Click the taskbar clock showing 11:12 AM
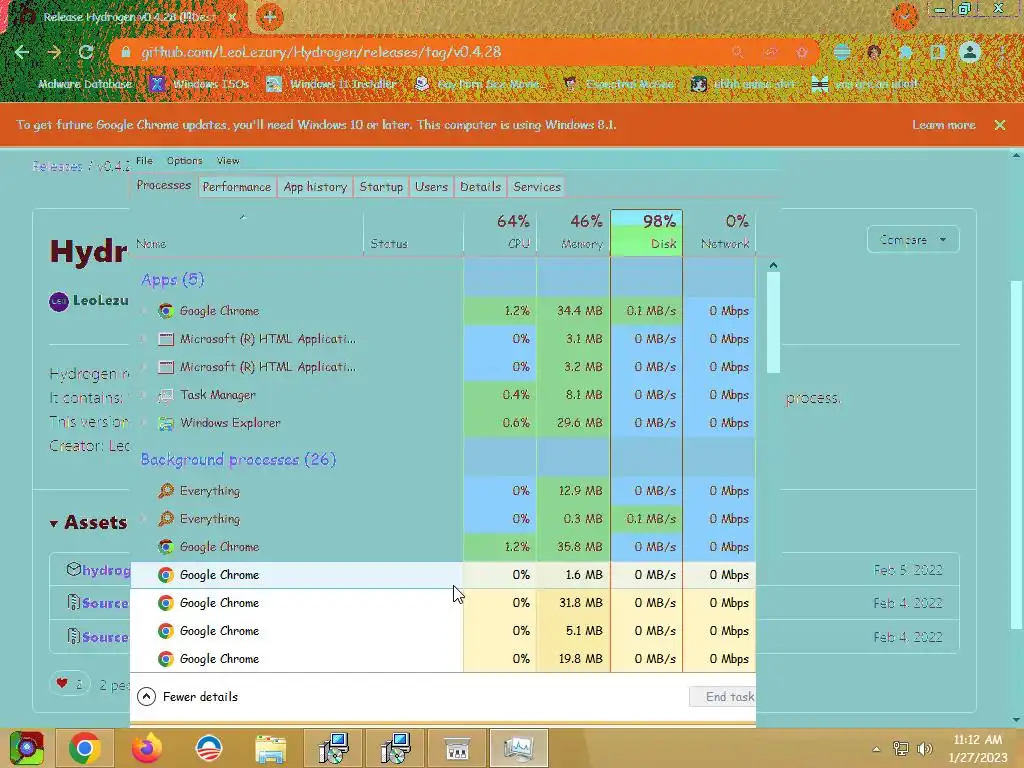 tap(978, 749)
